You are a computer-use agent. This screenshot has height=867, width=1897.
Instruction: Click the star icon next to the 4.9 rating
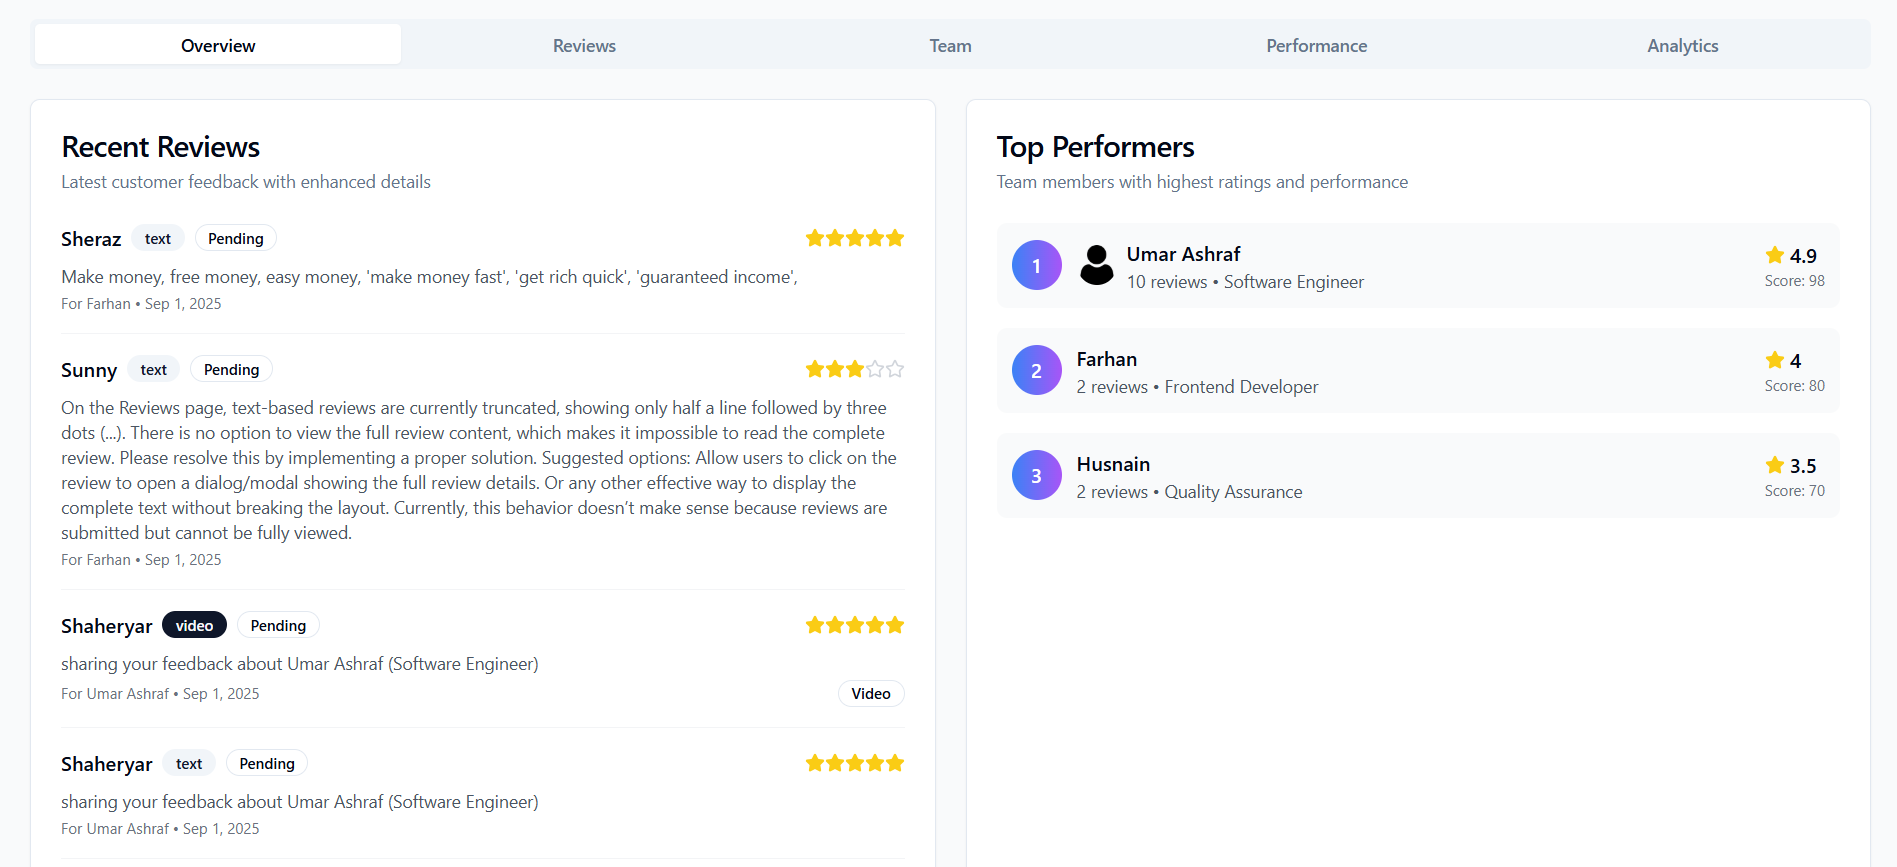1774,256
